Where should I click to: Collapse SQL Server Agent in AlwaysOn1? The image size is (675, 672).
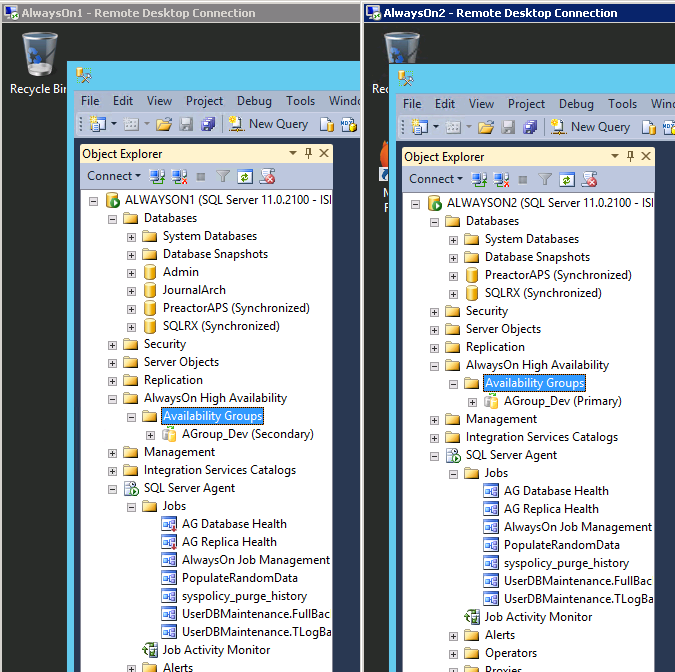pyautogui.click(x=112, y=489)
